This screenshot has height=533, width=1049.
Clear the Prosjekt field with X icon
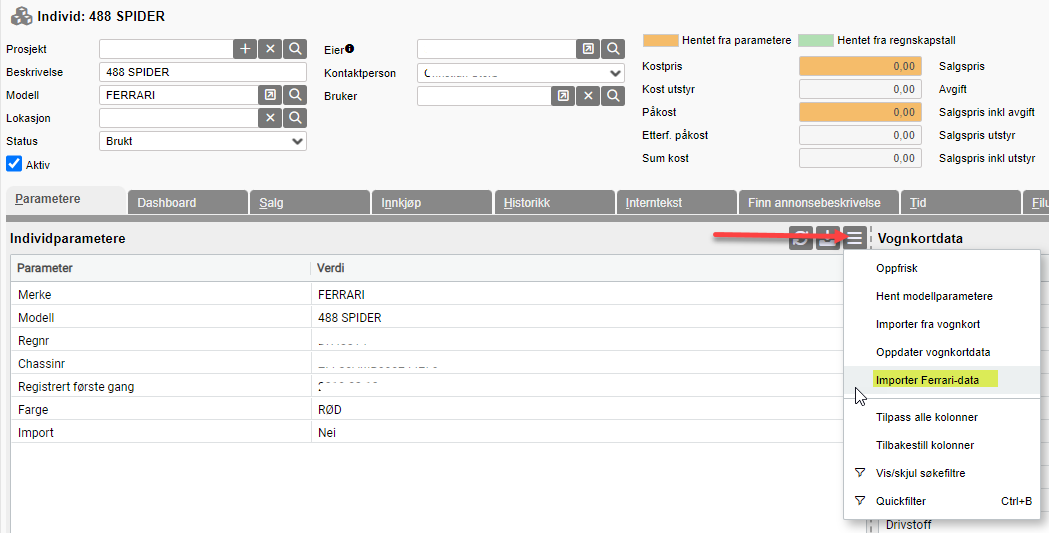click(x=270, y=49)
